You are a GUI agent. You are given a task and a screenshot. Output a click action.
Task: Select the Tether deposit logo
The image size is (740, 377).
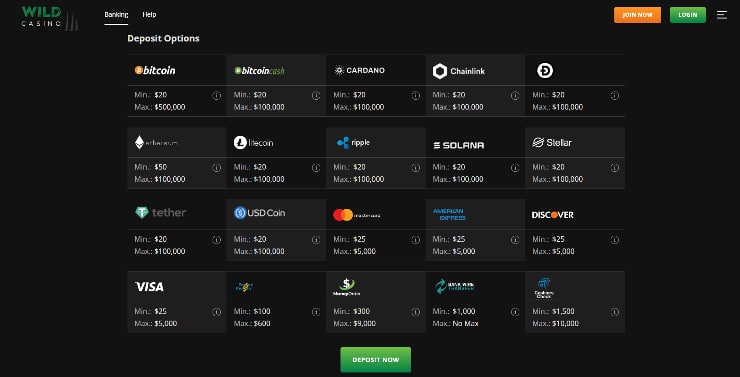point(160,213)
